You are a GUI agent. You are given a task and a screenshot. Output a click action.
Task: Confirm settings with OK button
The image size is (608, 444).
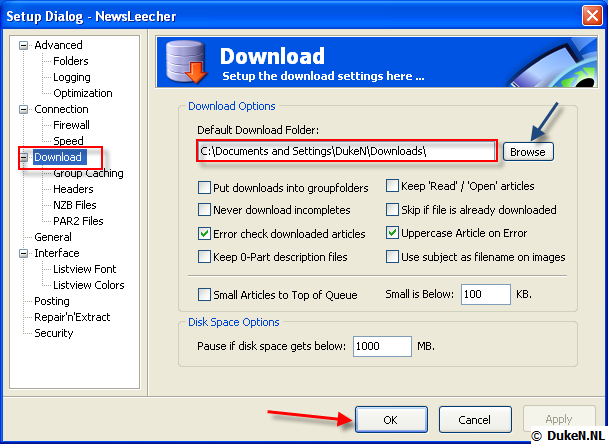coord(391,420)
